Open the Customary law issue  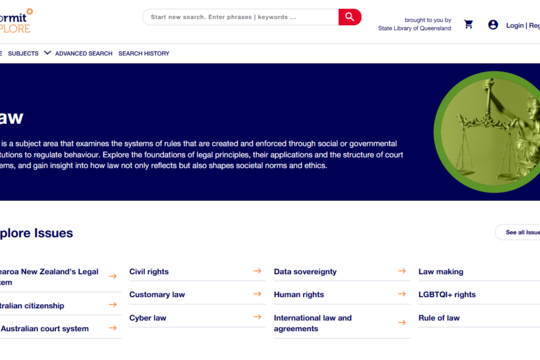[157, 295]
